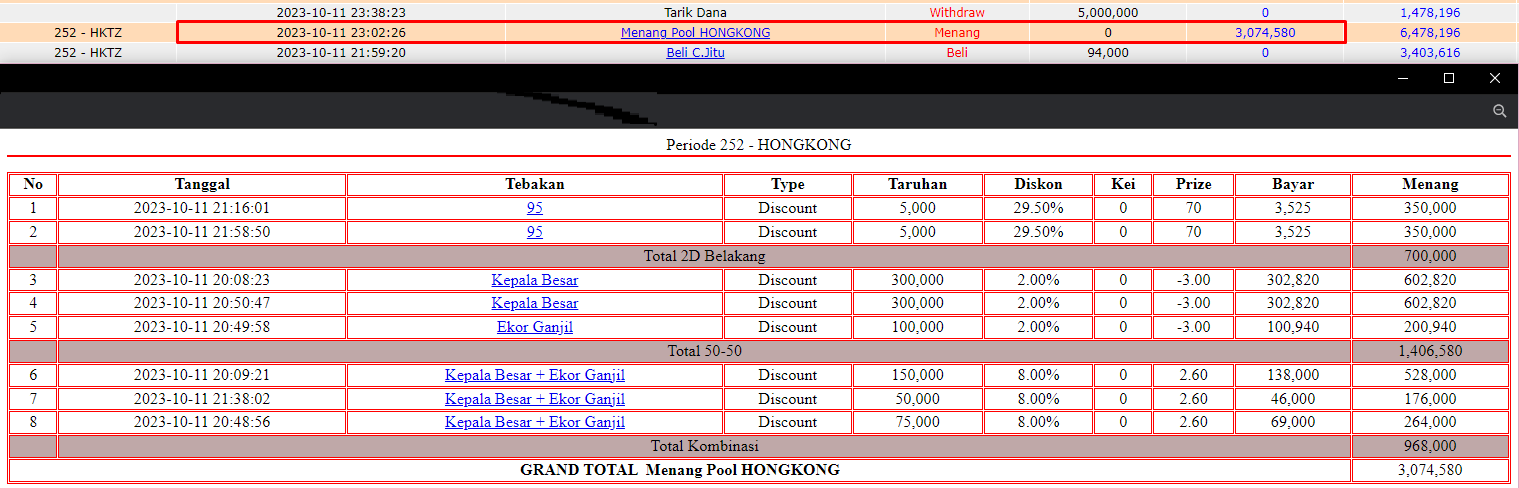The height and width of the screenshot is (488, 1519).
Task: Select the Total Kombinasi subtotal row
Action: point(759,446)
